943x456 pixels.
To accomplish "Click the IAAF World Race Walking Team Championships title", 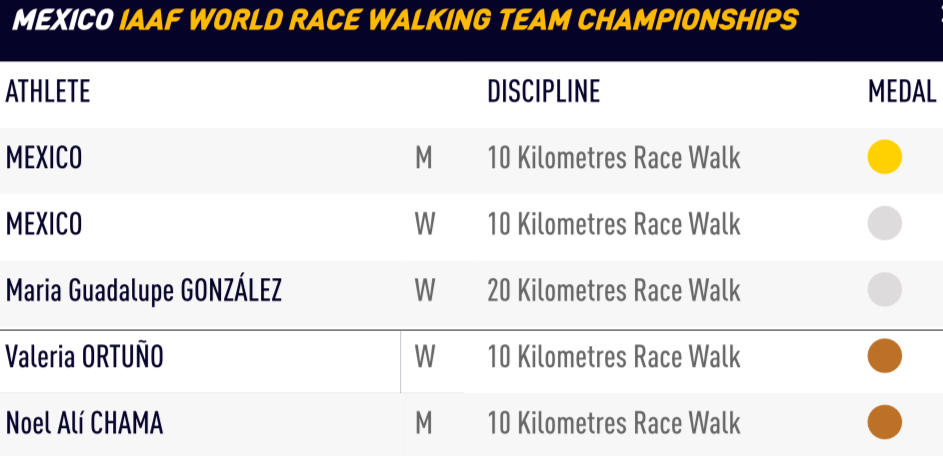I will (458, 20).
